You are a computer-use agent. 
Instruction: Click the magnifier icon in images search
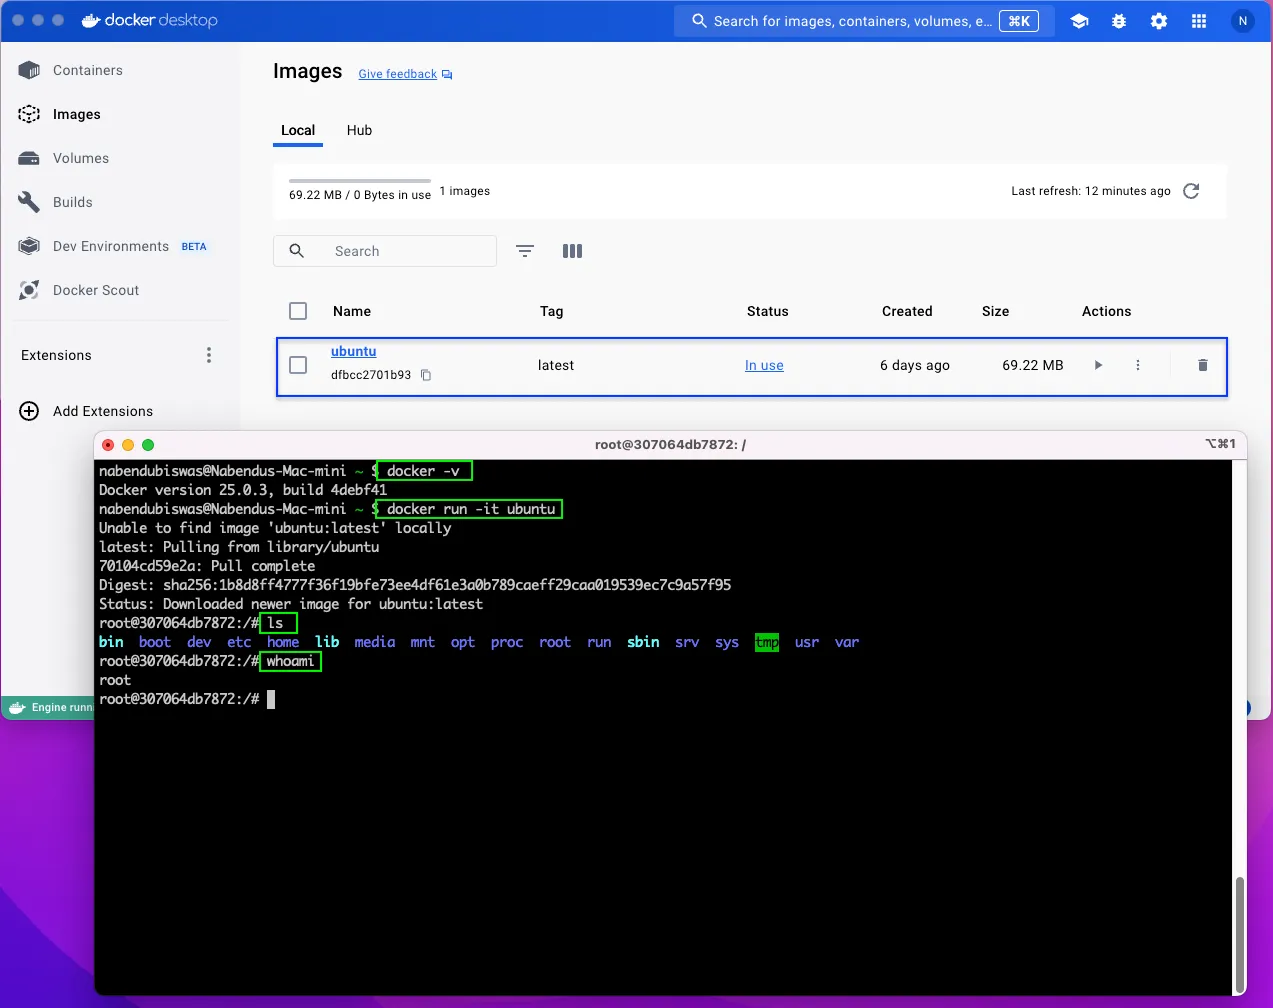point(297,251)
